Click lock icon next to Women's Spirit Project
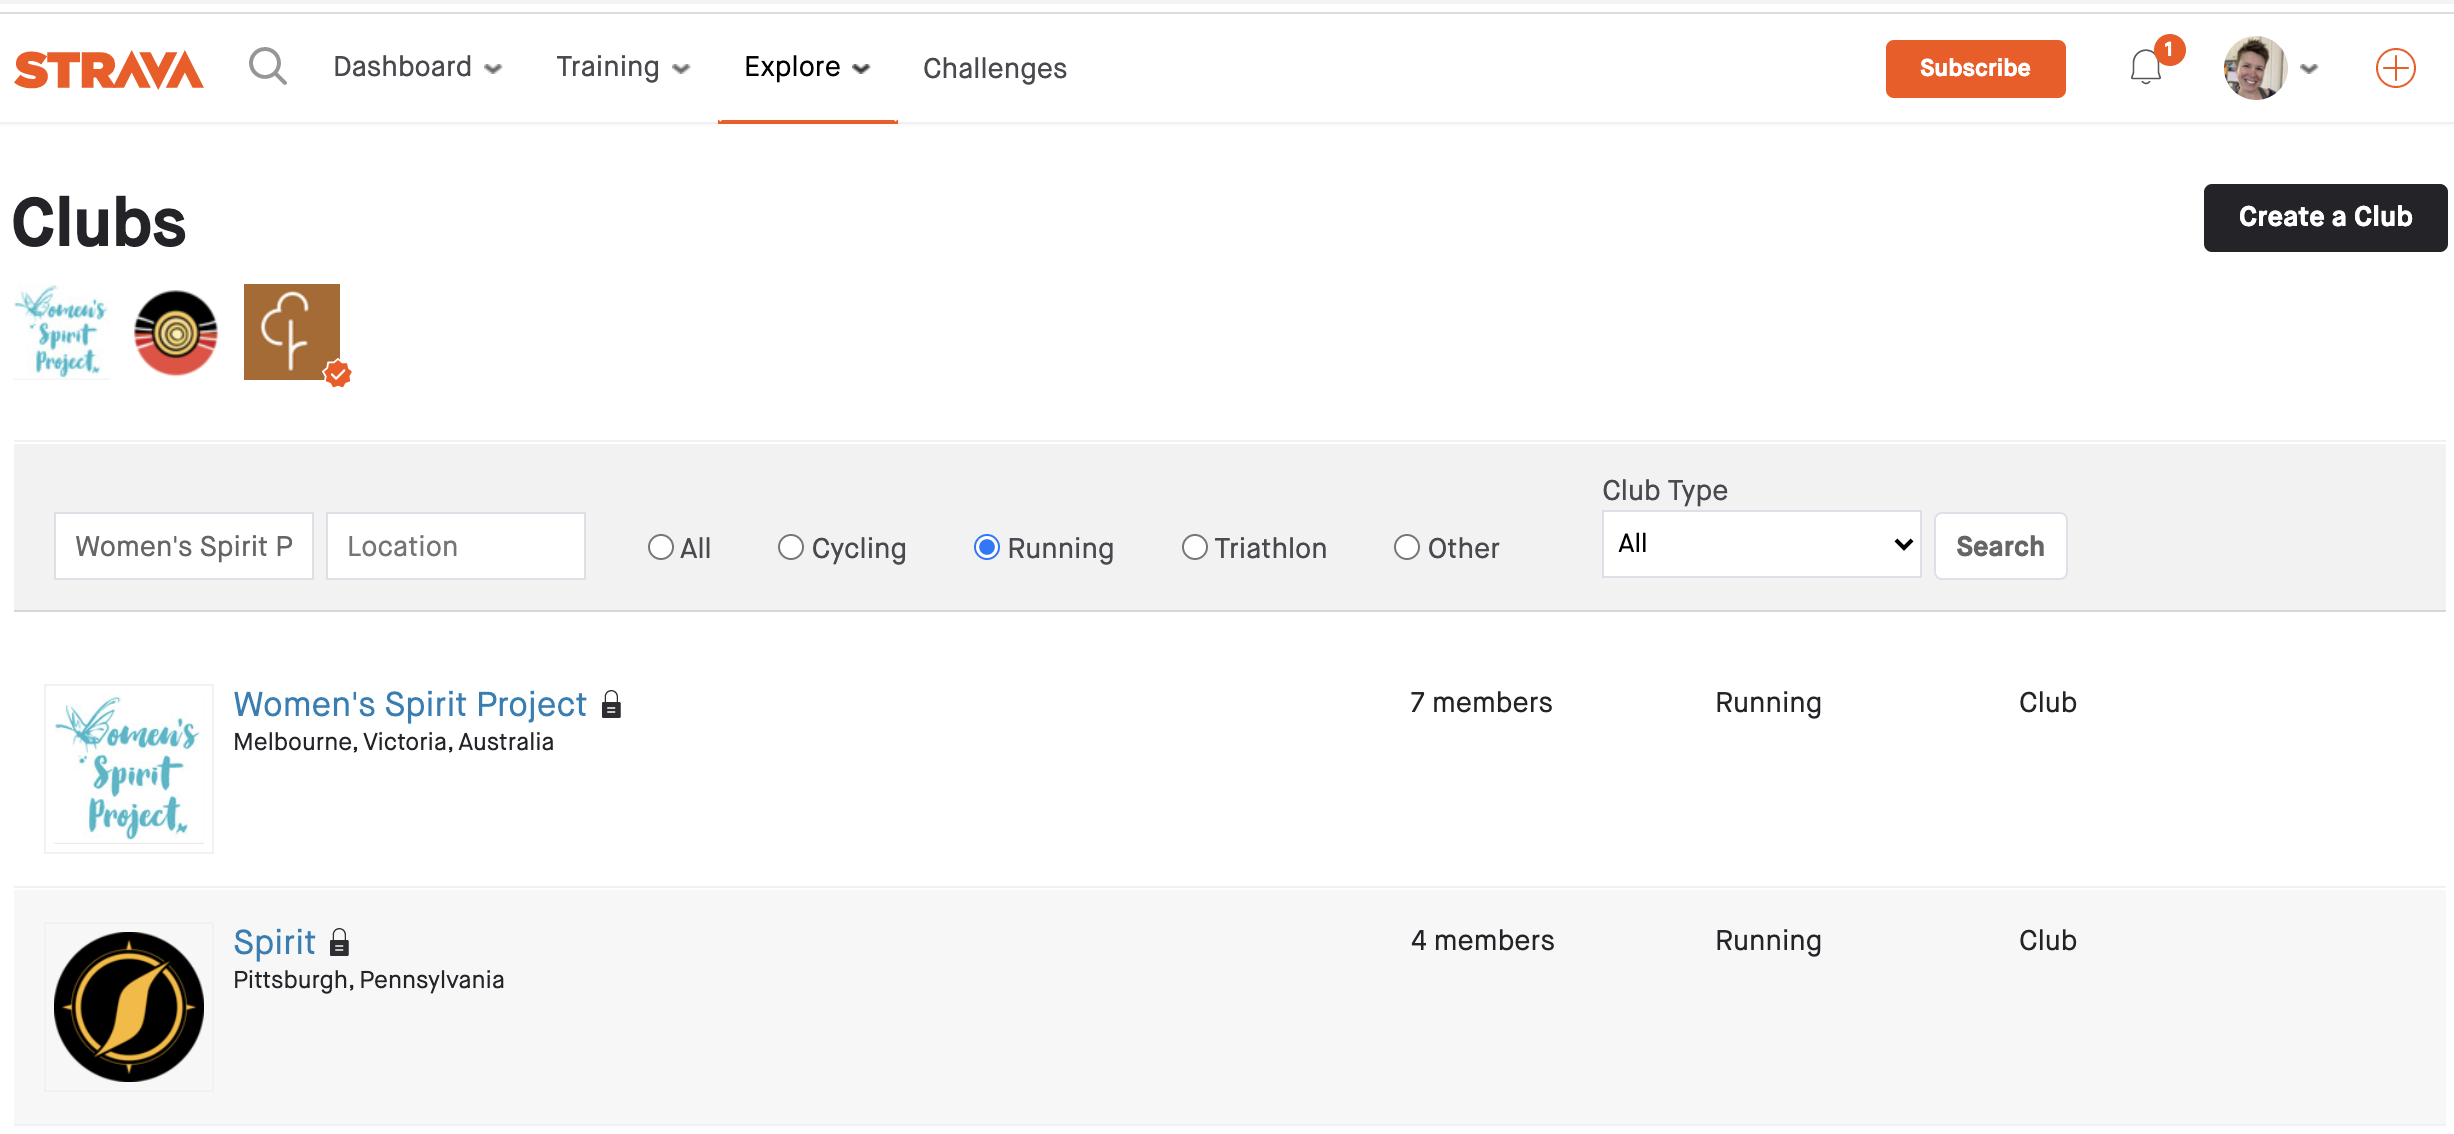Image resolution: width=2454 pixels, height=1134 pixels. 611,705
